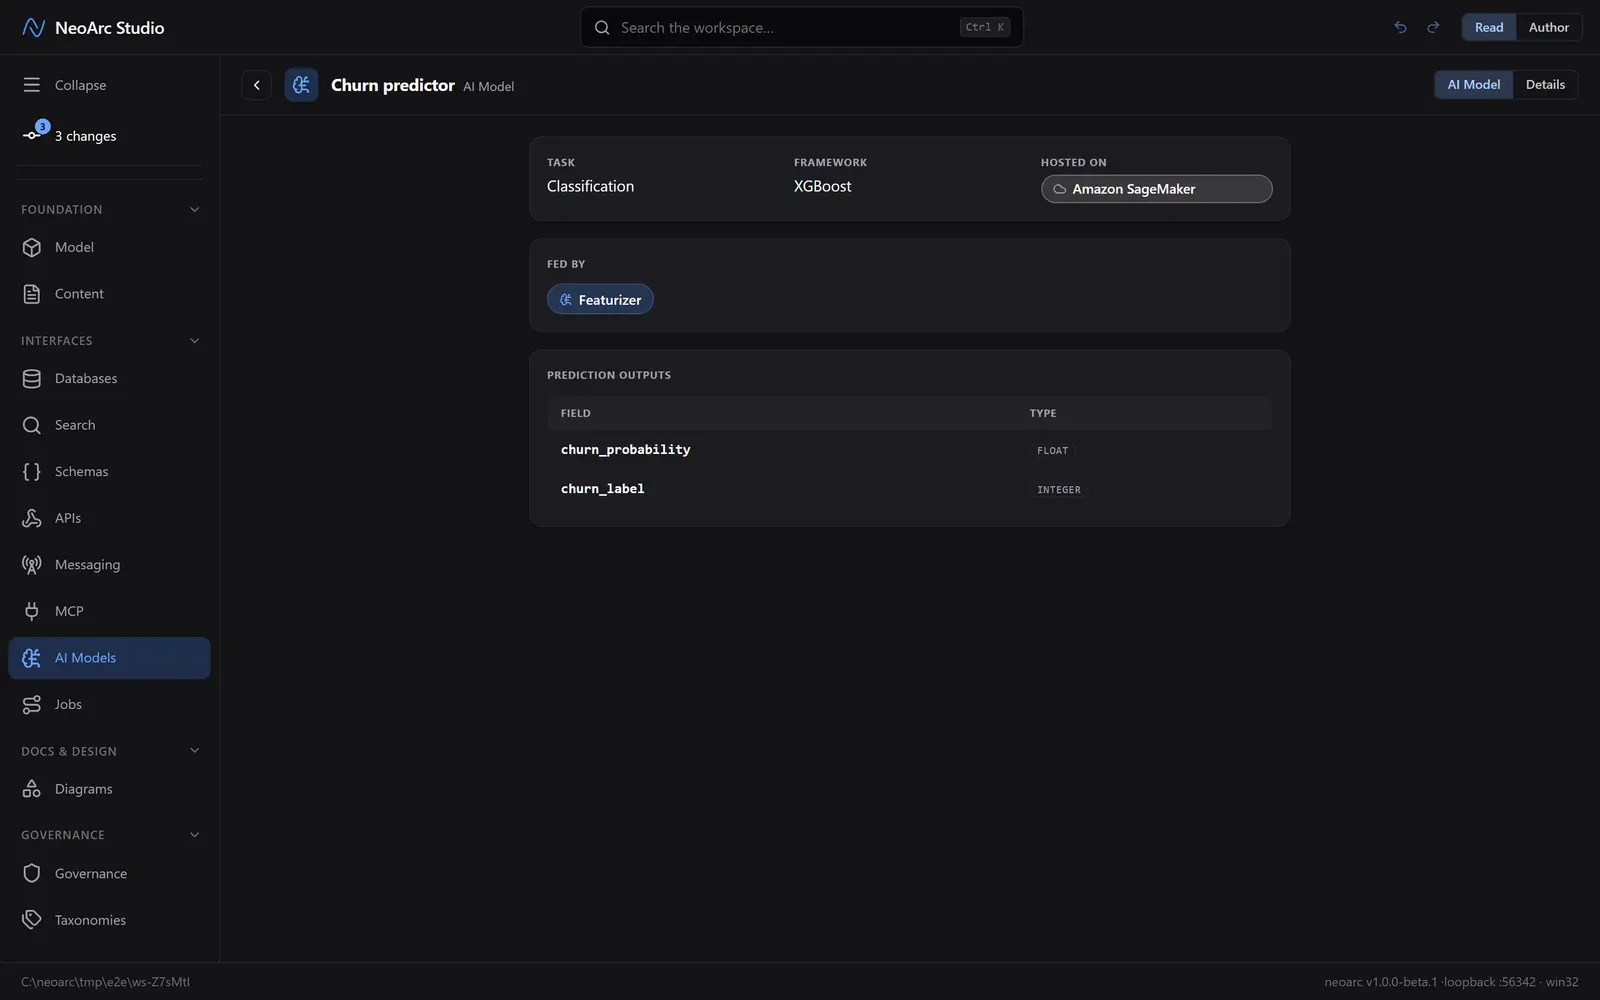Open the Governance shield icon

pyautogui.click(x=32, y=873)
